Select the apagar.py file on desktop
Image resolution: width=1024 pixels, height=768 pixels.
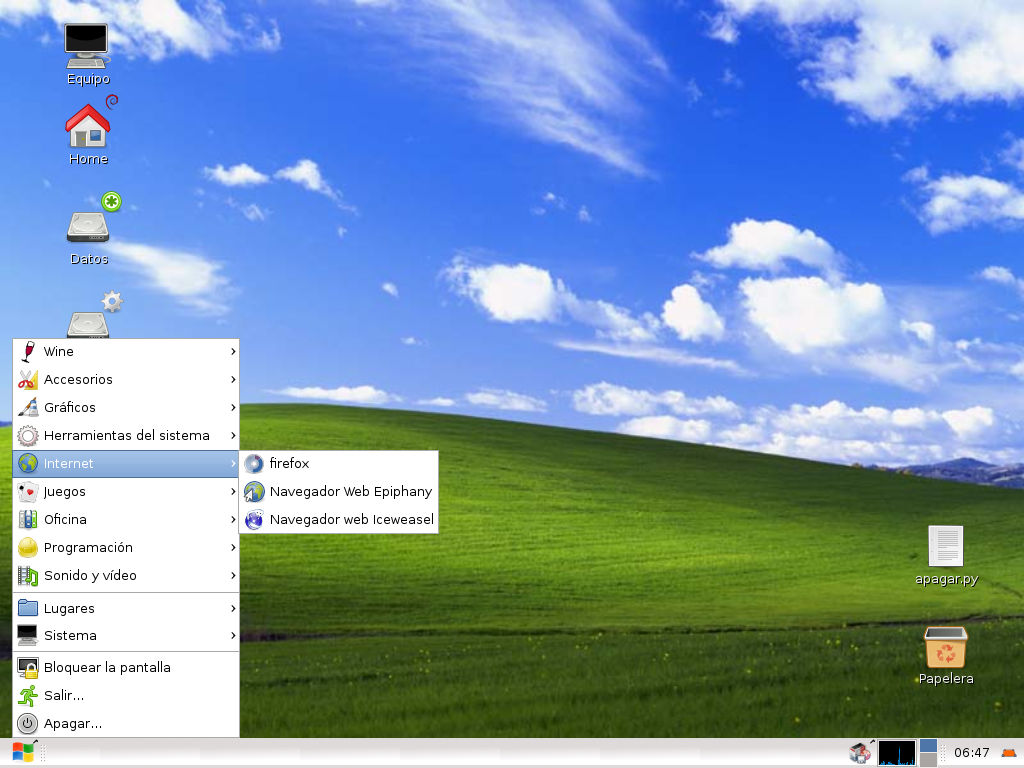[x=946, y=546]
